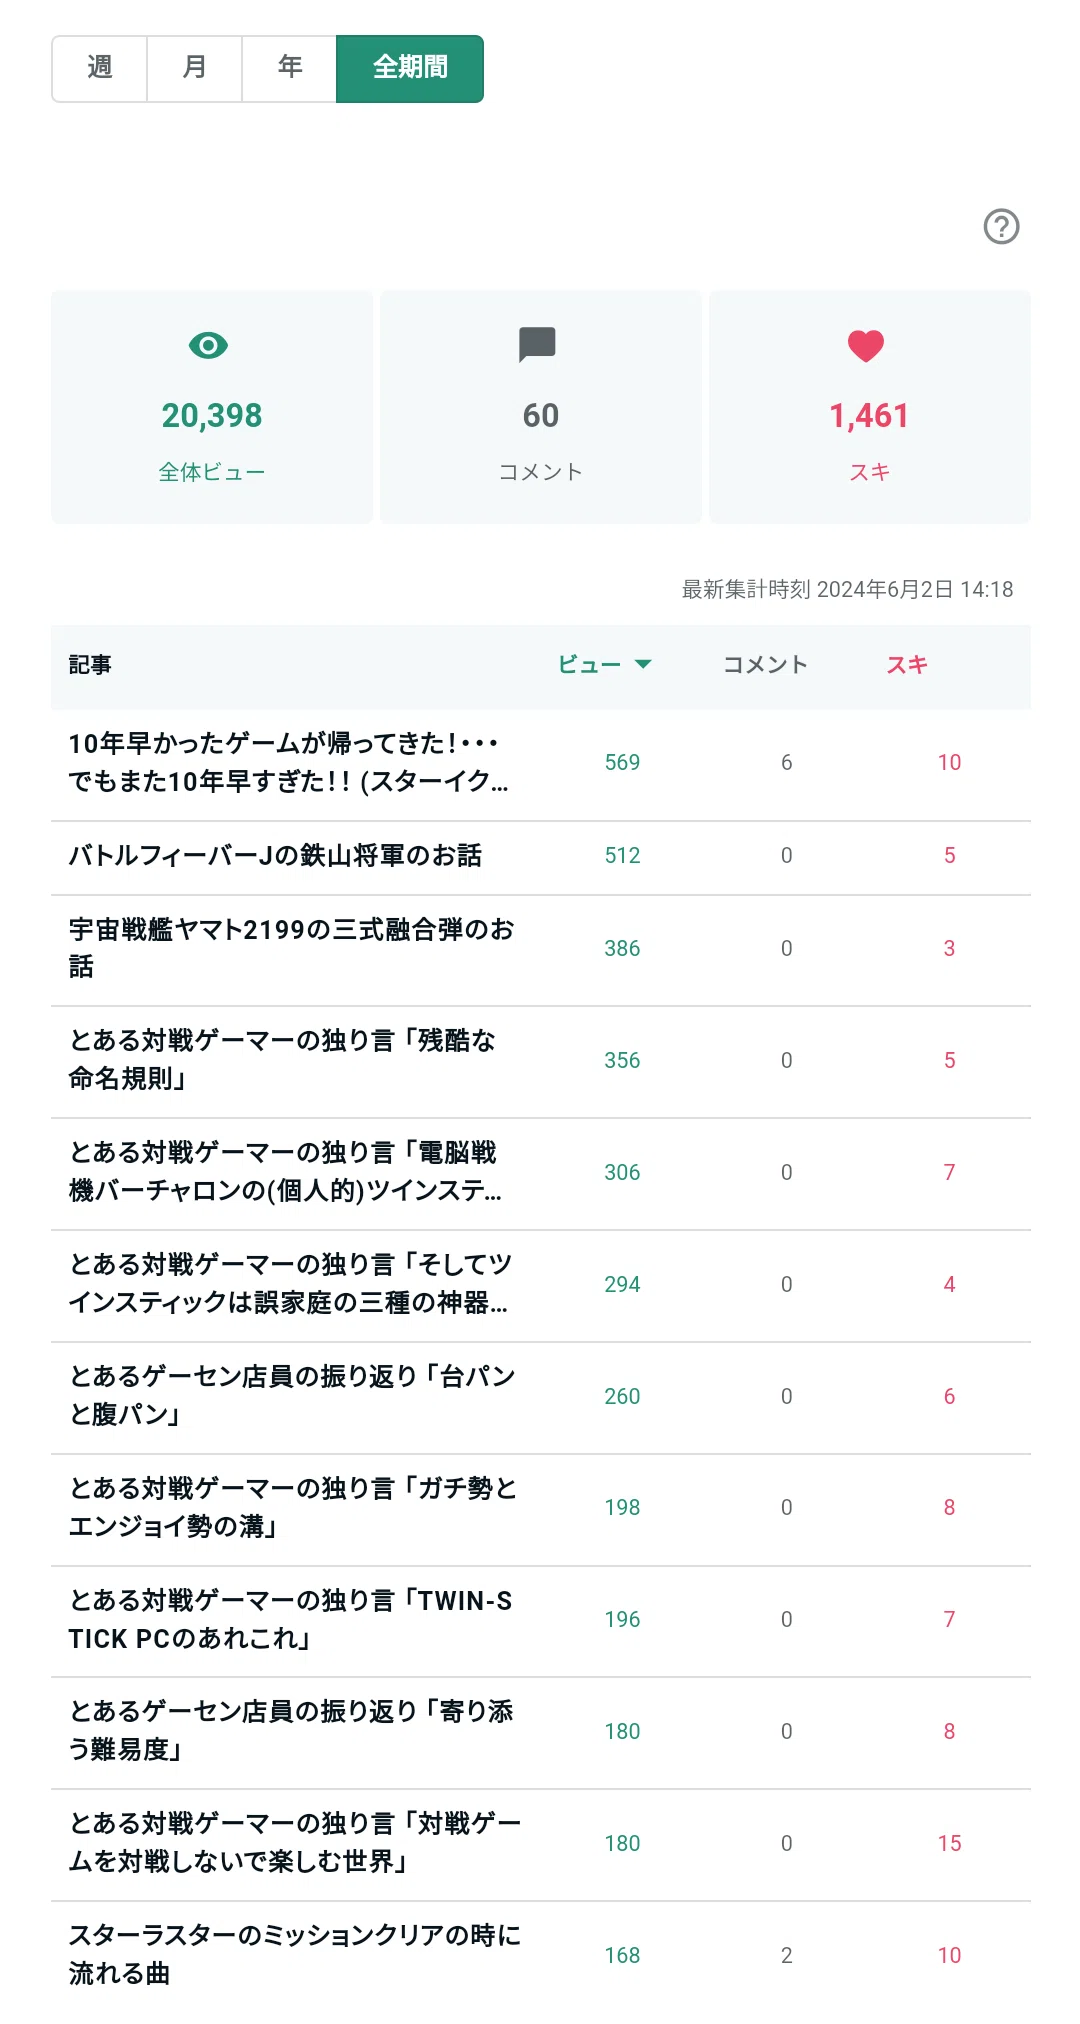Click the comment bubble icon
Image resolution: width=1080 pixels, height=2024 pixels.
pyautogui.click(x=537, y=345)
